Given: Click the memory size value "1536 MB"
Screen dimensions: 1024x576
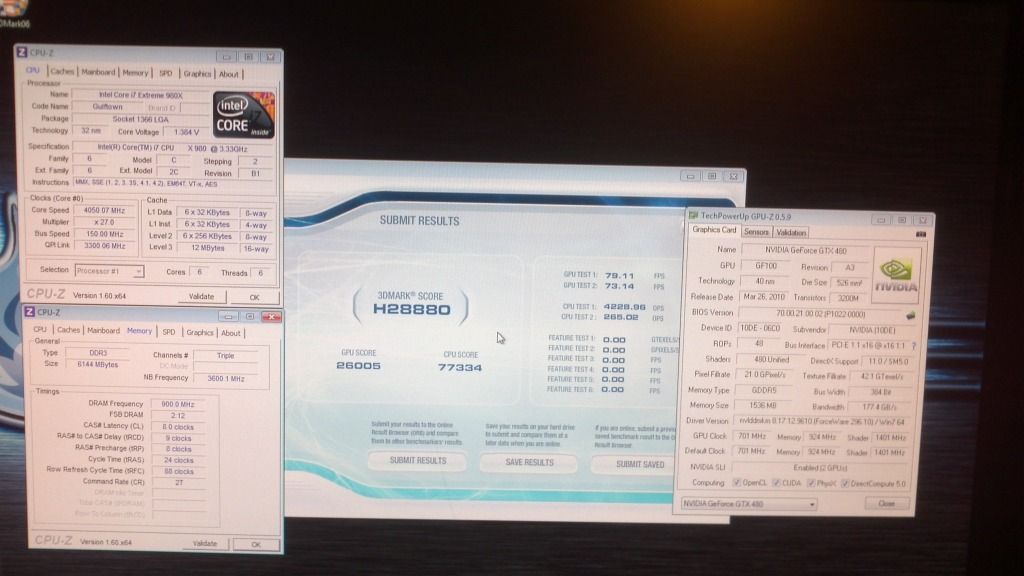Looking at the screenshot, I should [763, 406].
